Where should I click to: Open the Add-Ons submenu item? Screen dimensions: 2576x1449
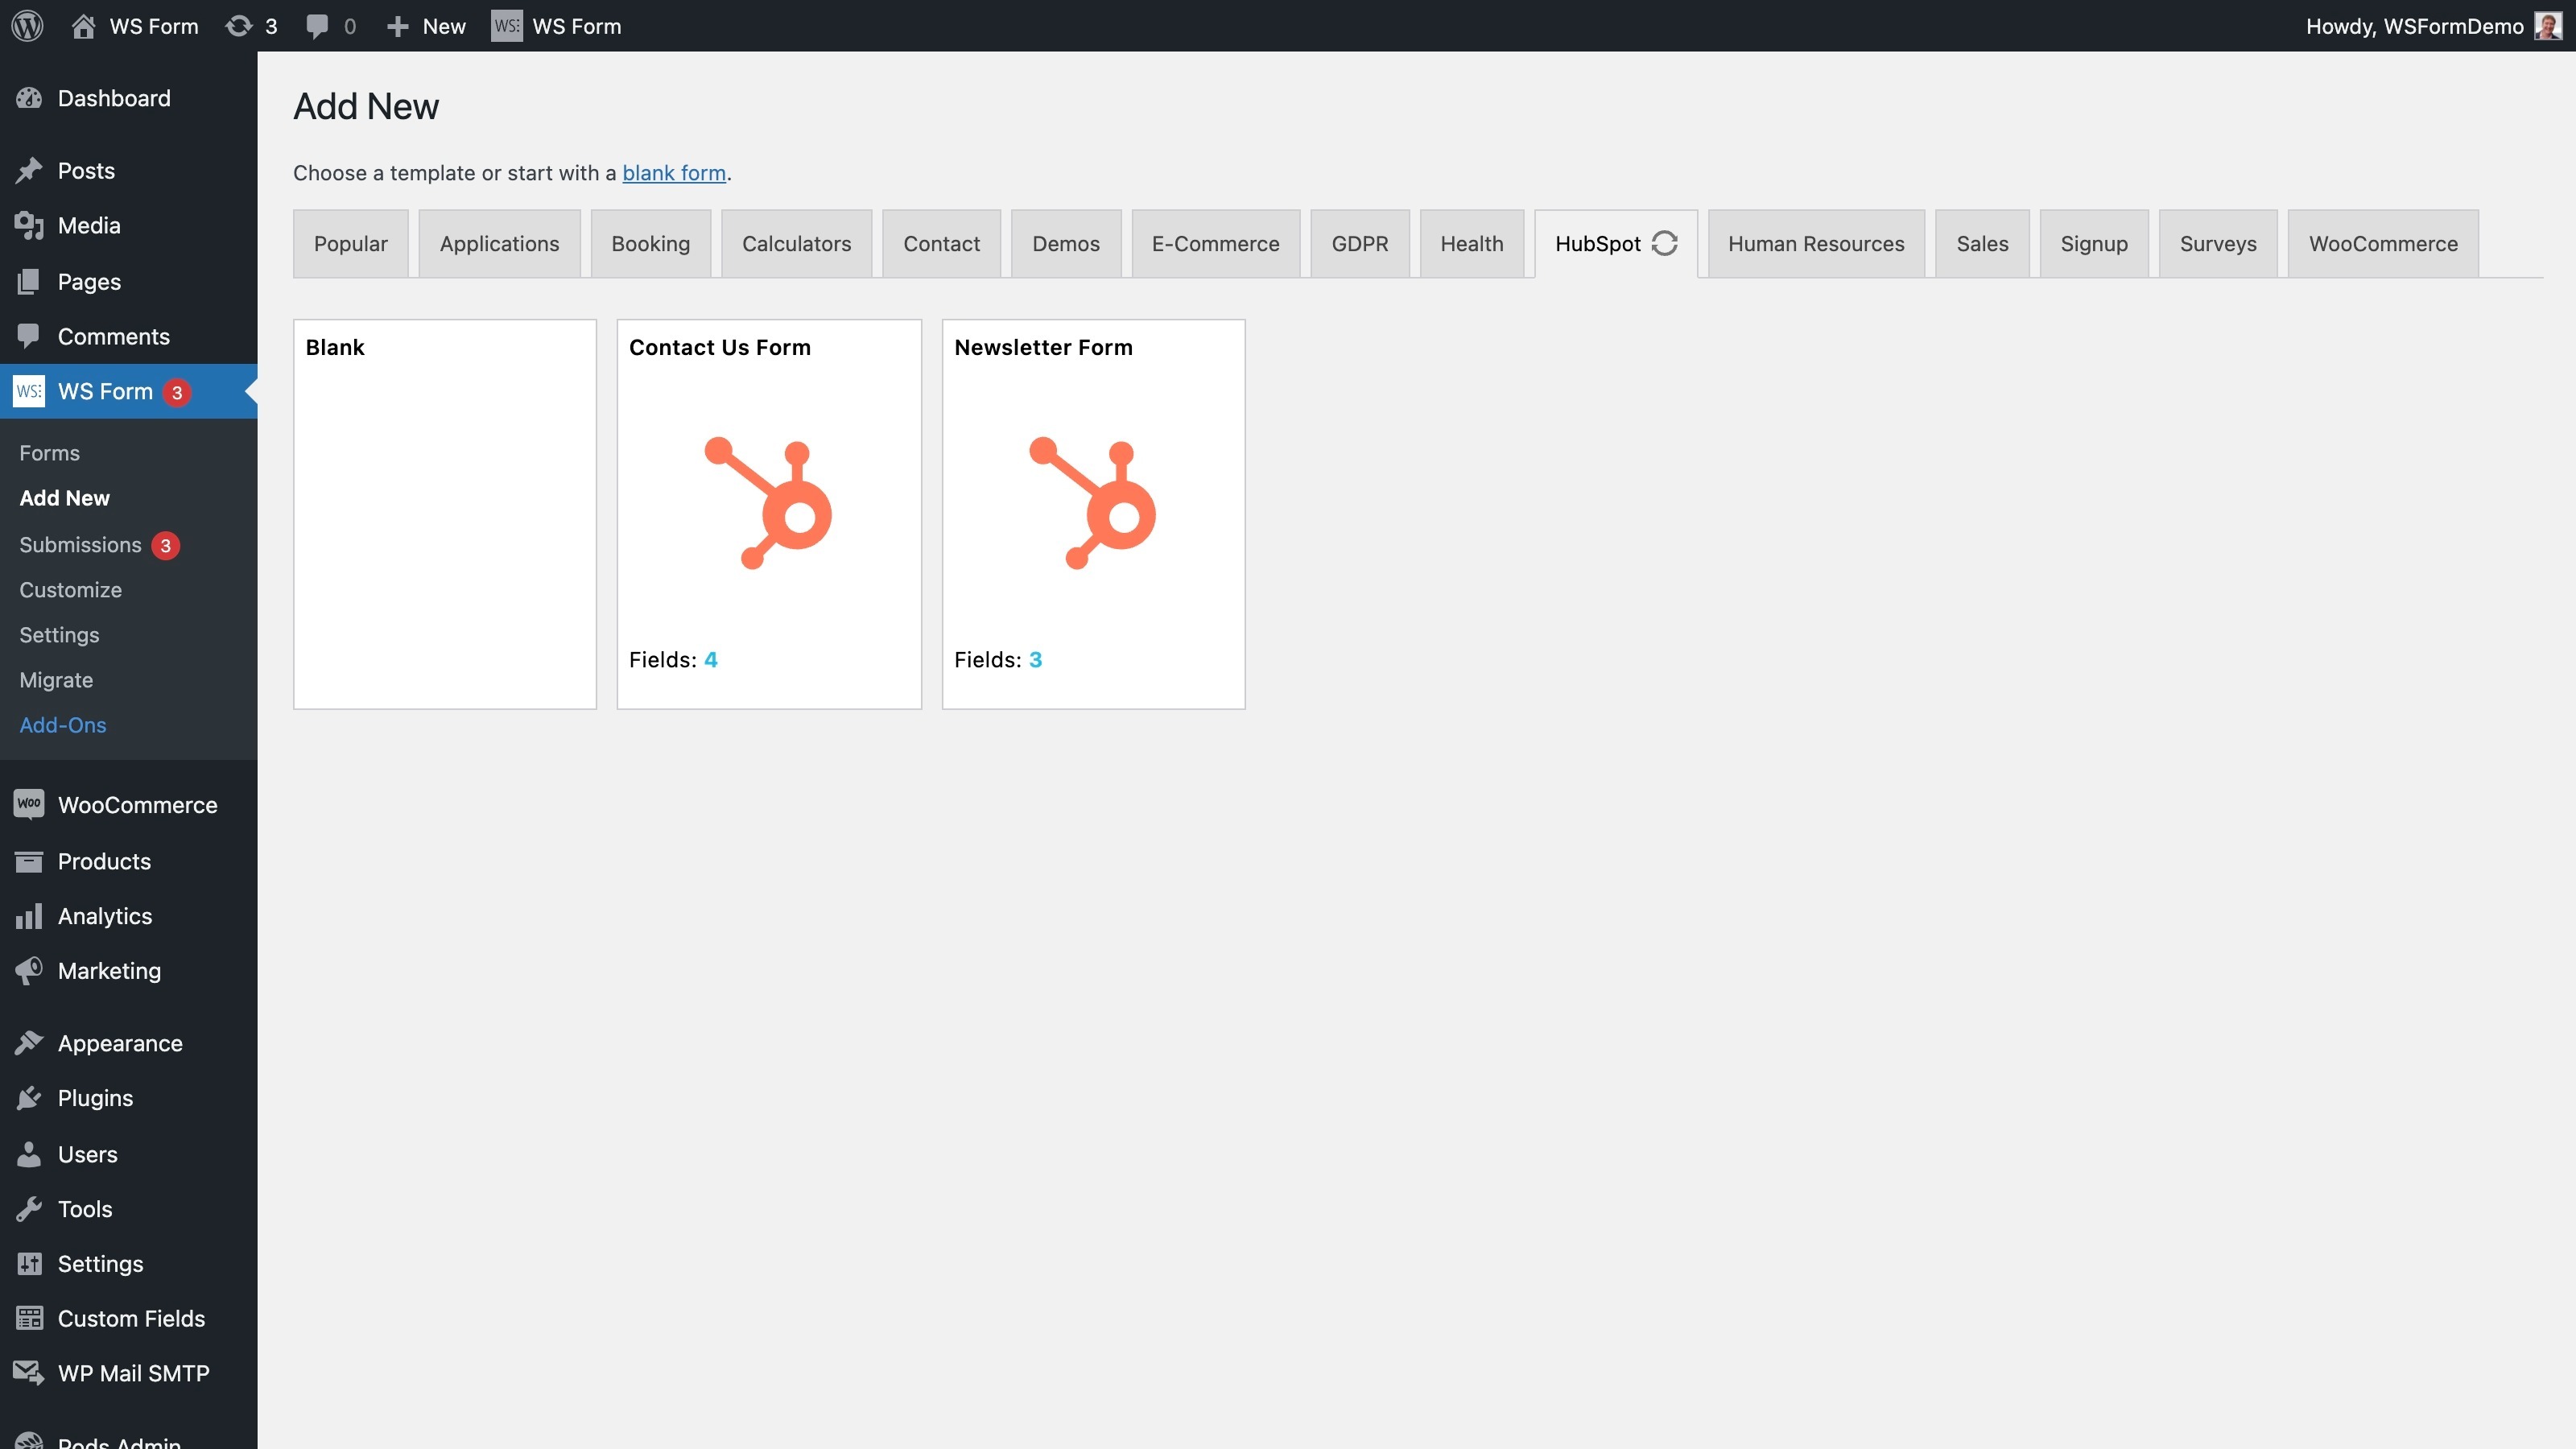click(63, 725)
